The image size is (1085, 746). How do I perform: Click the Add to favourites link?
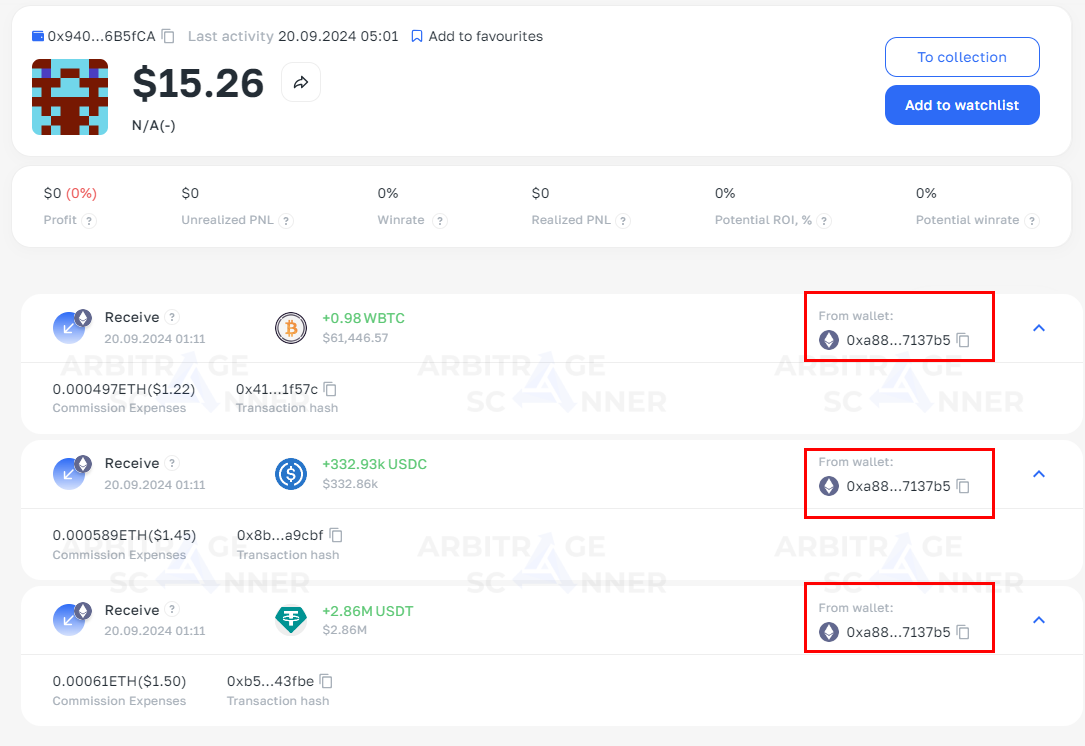(x=485, y=36)
